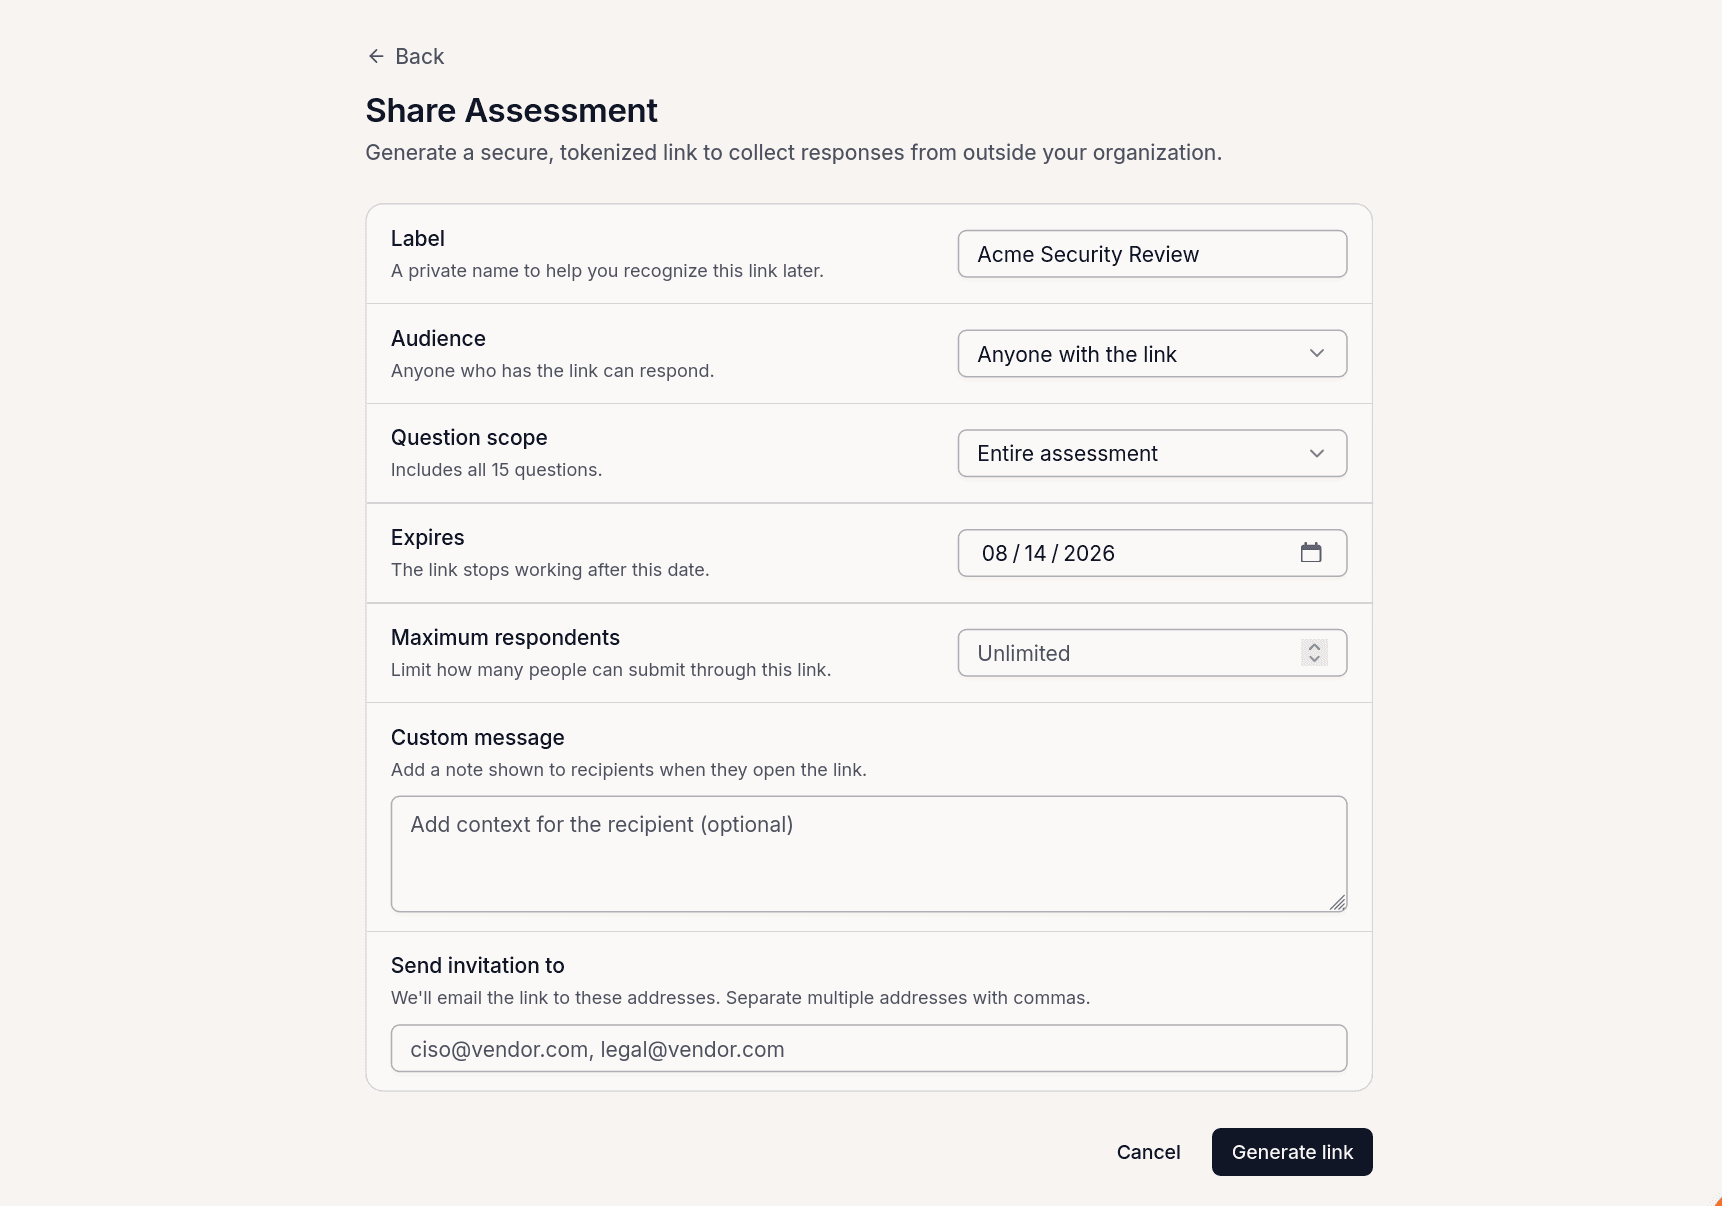Click the Send invitation to email field

(869, 1048)
